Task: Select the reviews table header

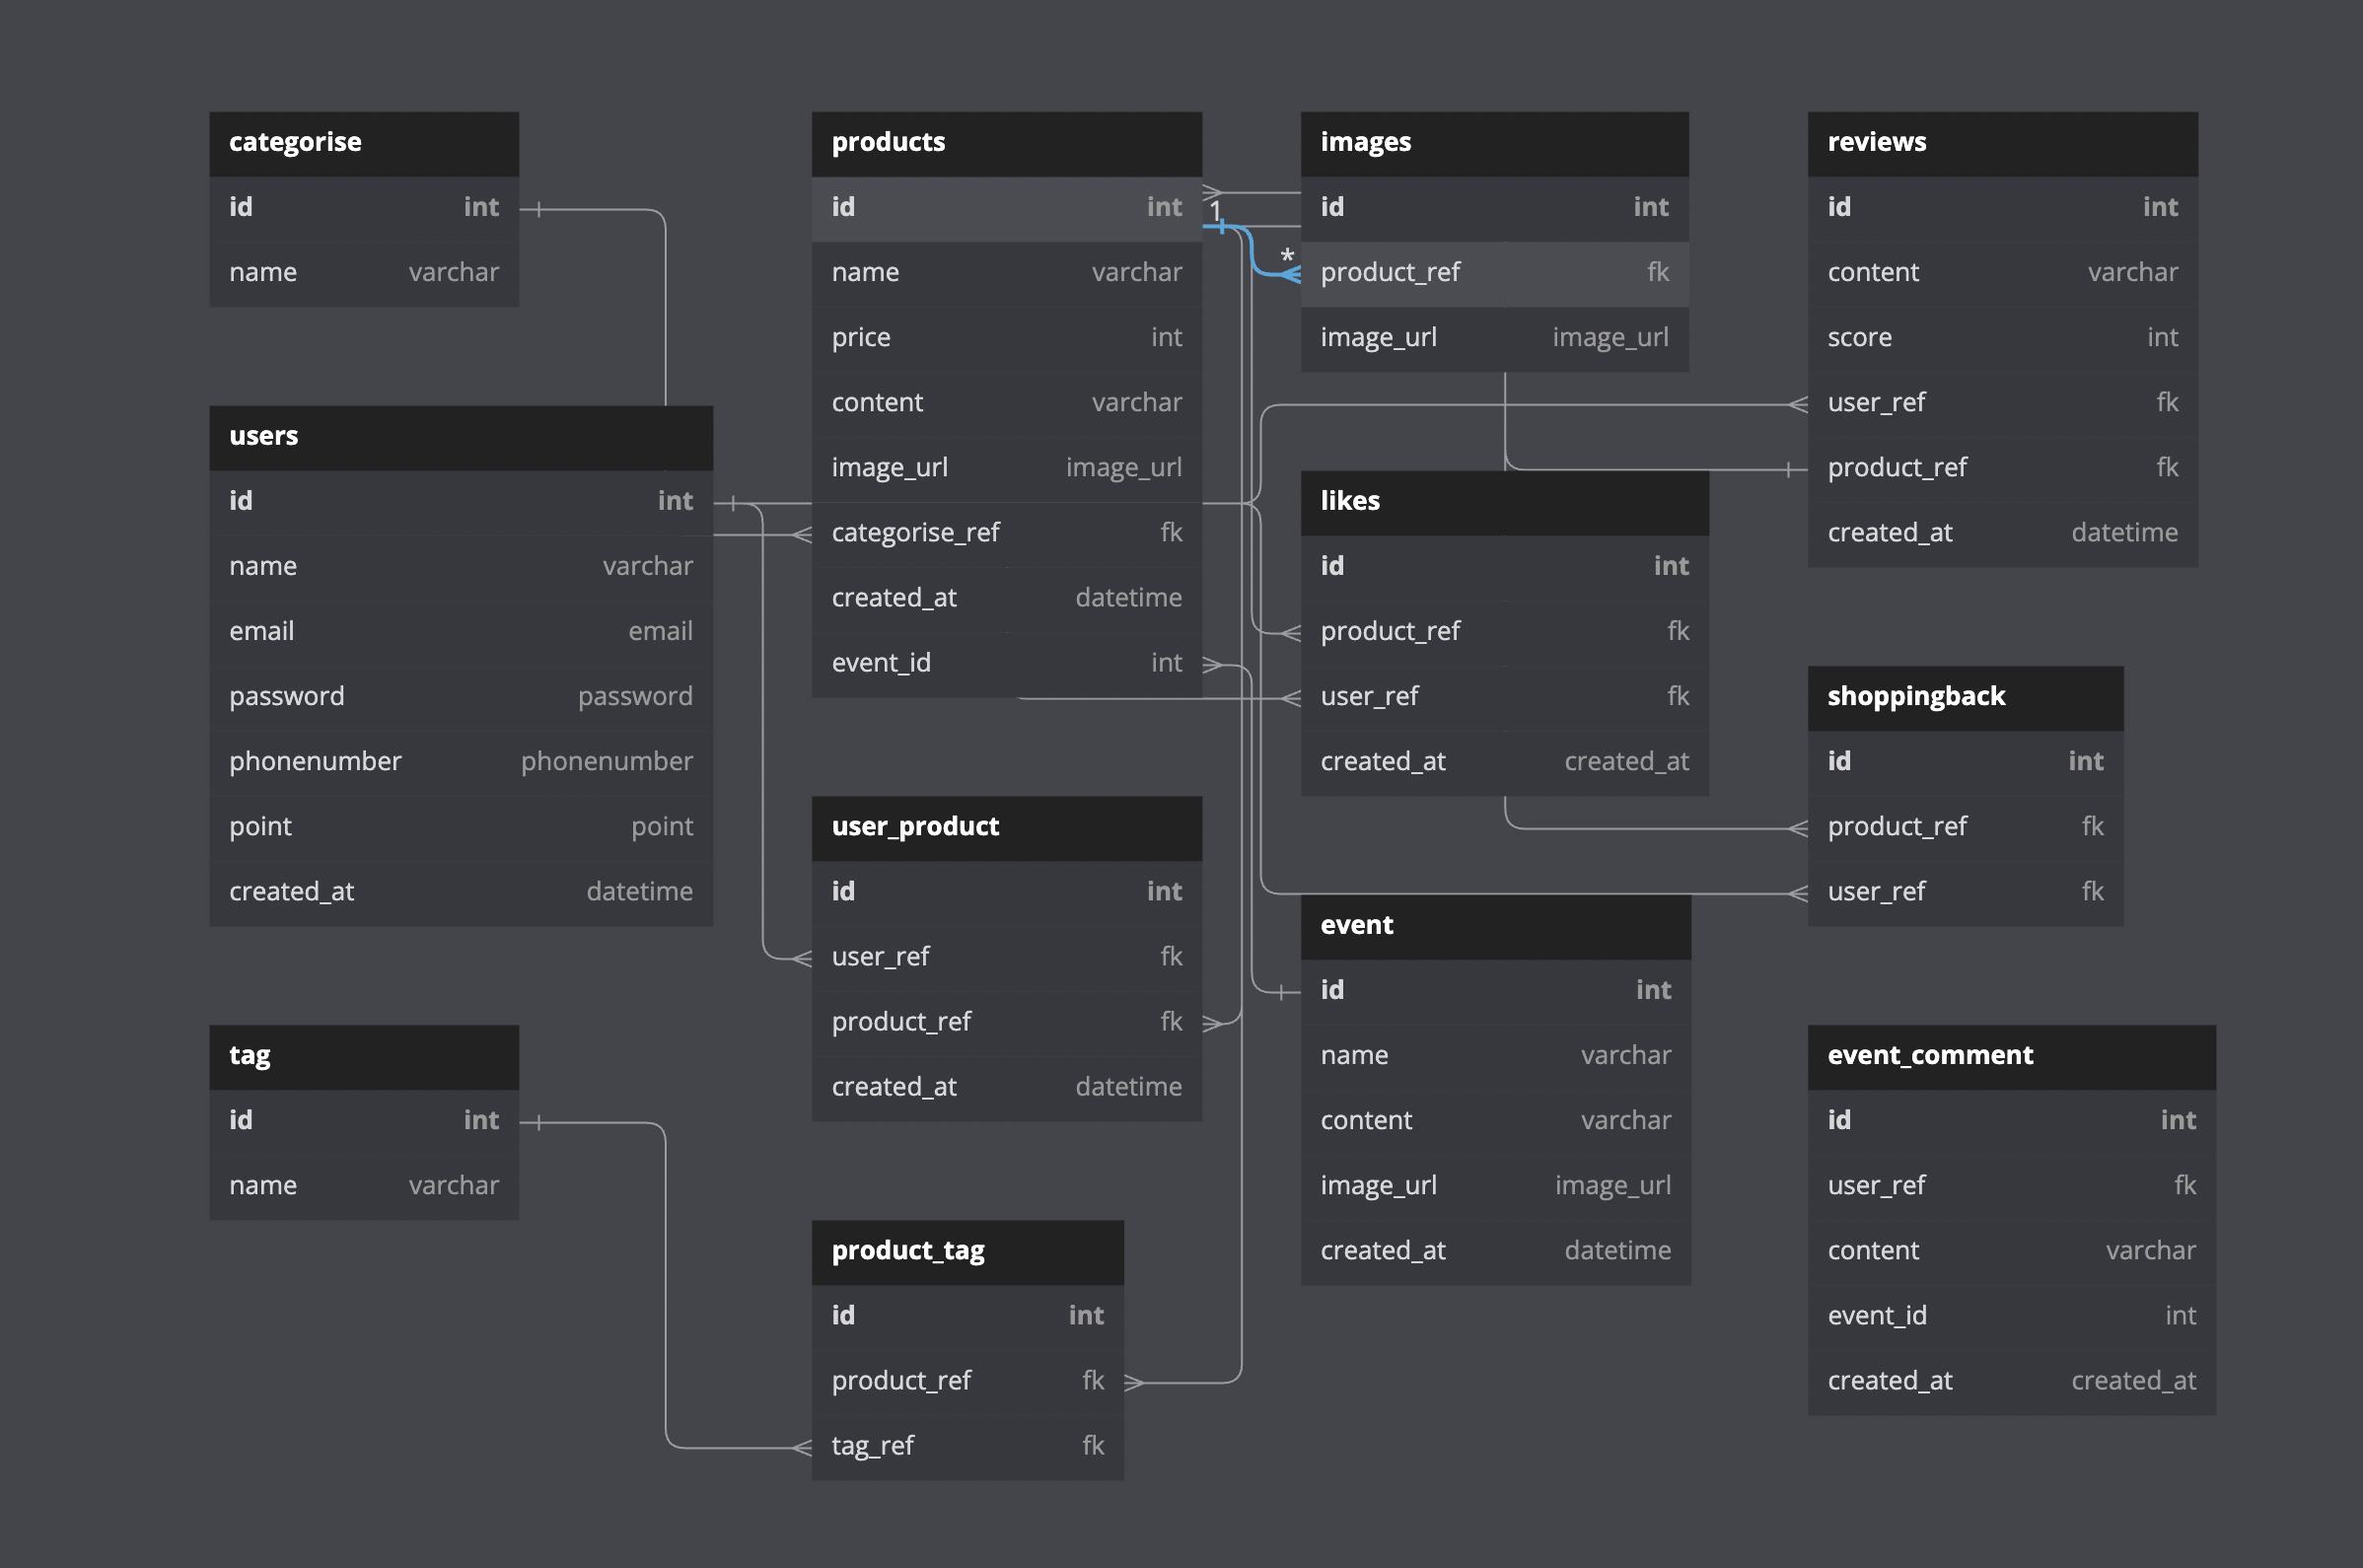Action: click(2000, 142)
